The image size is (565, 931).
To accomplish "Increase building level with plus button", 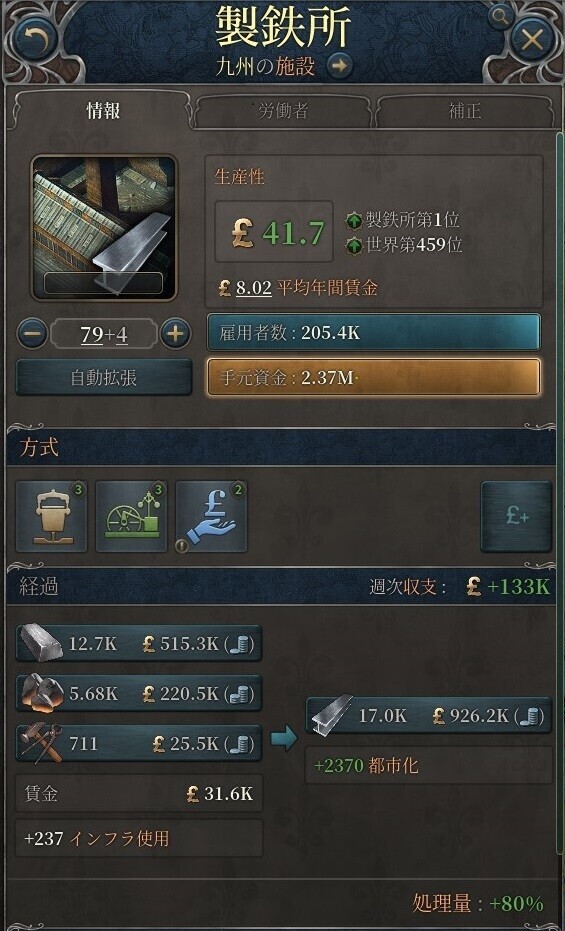I will point(174,335).
